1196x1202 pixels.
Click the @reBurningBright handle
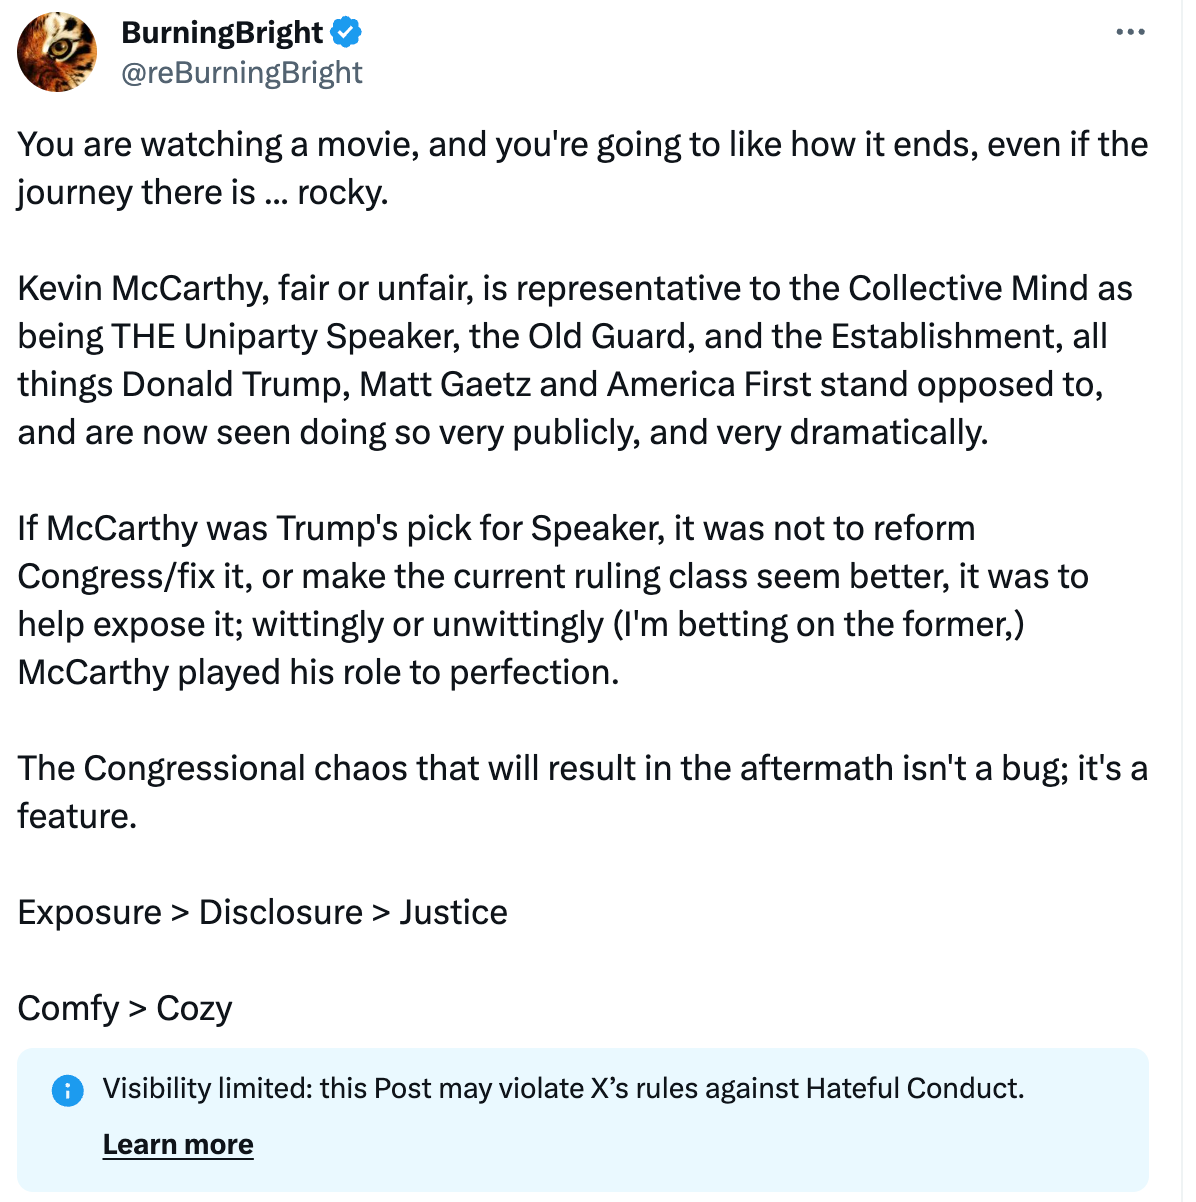coord(241,73)
